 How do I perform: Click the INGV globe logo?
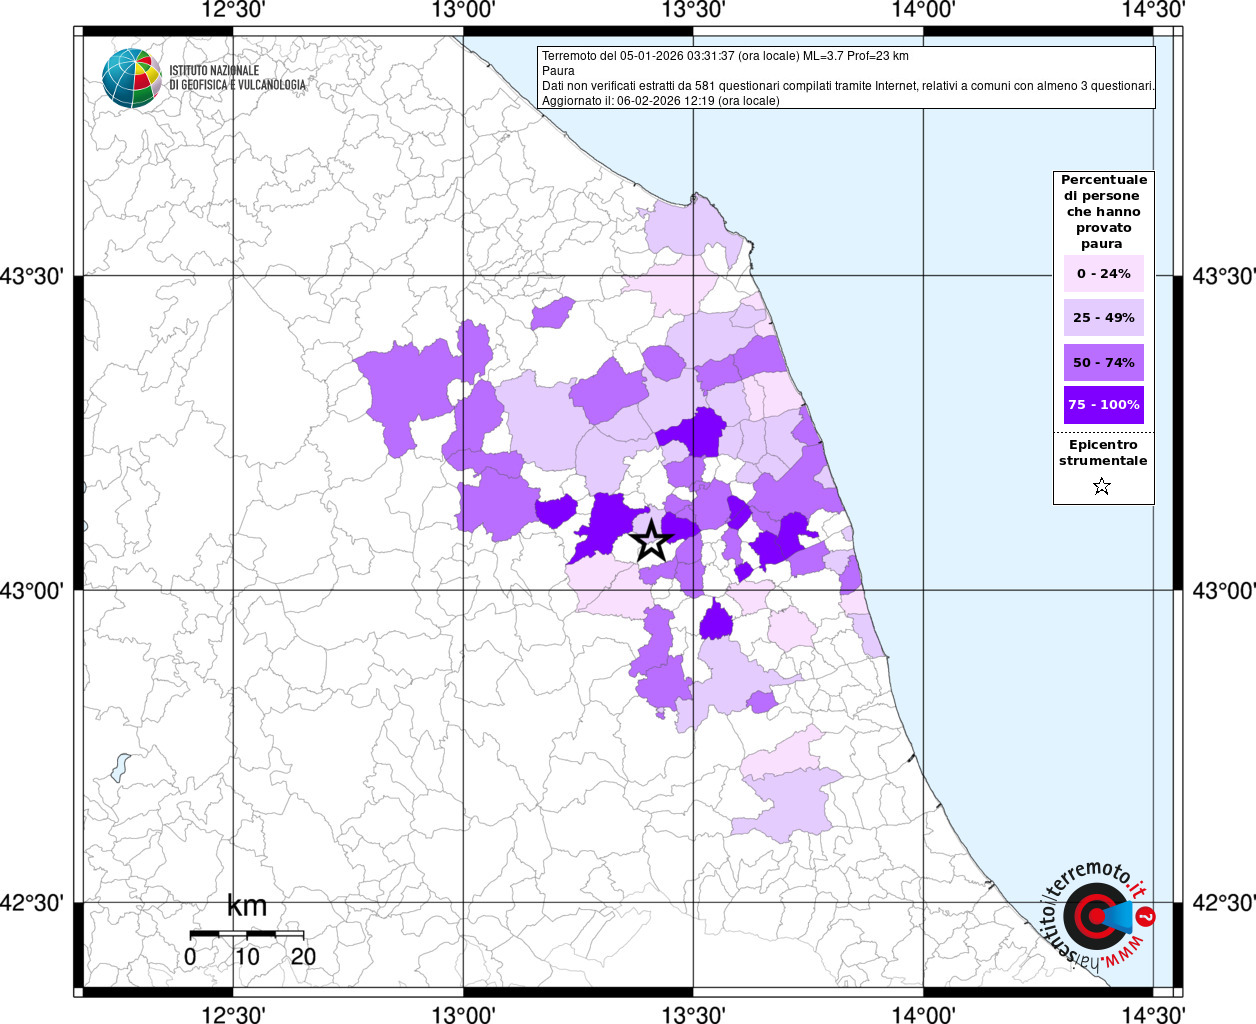(x=131, y=77)
